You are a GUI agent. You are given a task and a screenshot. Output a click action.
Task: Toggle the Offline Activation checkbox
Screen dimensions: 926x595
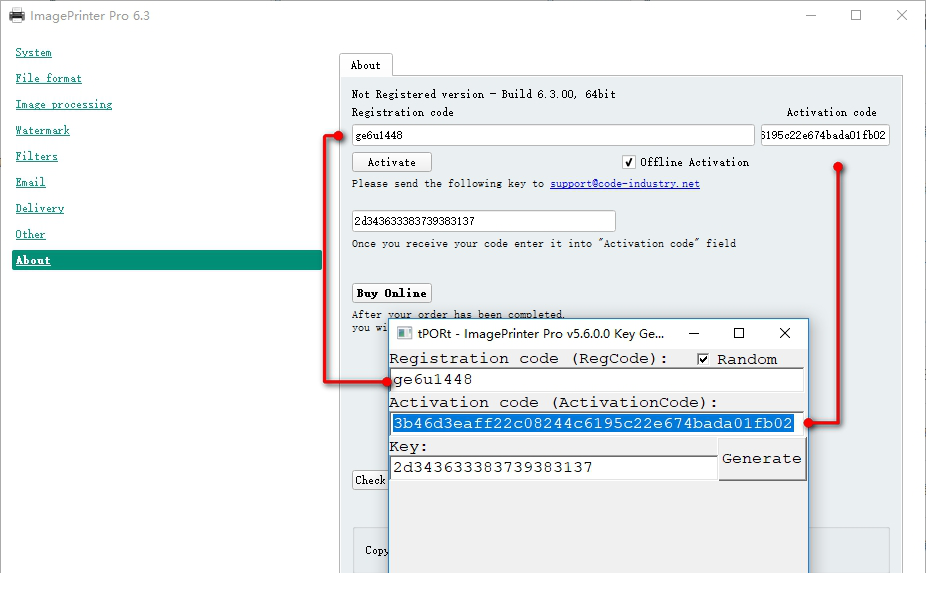pos(629,162)
